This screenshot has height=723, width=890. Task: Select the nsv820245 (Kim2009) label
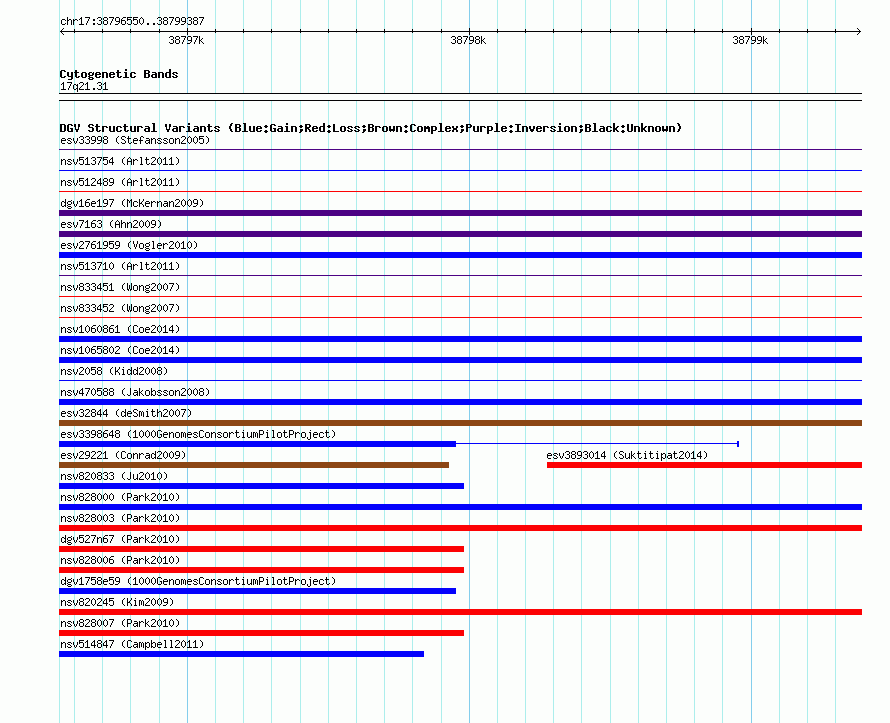pos(117,602)
